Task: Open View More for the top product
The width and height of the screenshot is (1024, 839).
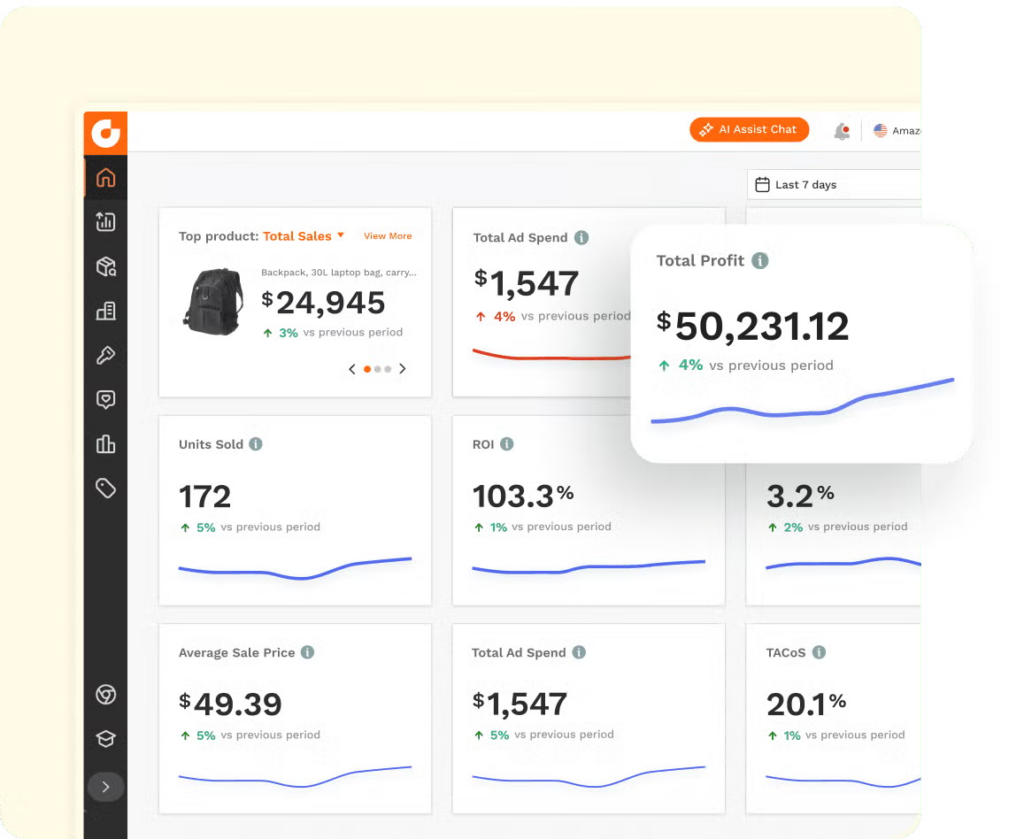Action: (x=388, y=236)
